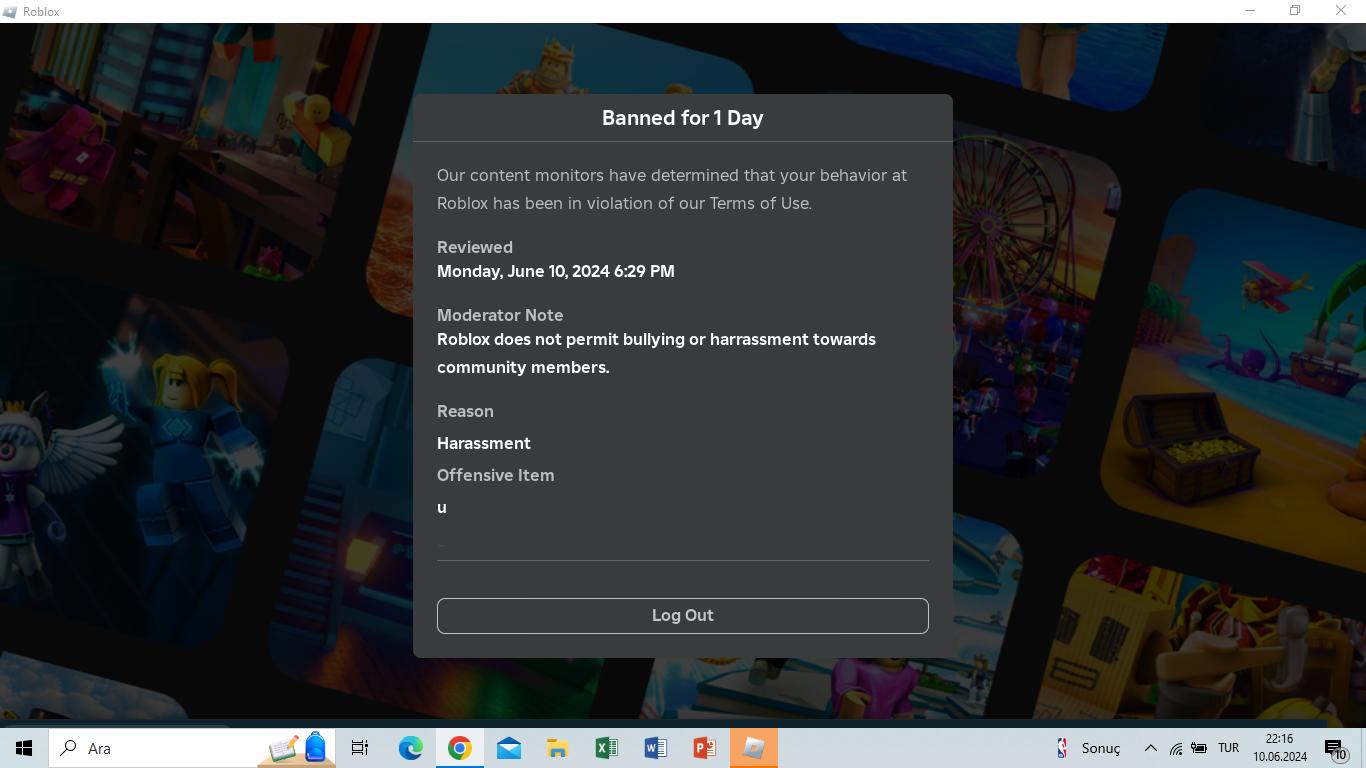The image size is (1366, 768).
Task: Click the Roblox icon in the taskbar
Action: point(753,748)
